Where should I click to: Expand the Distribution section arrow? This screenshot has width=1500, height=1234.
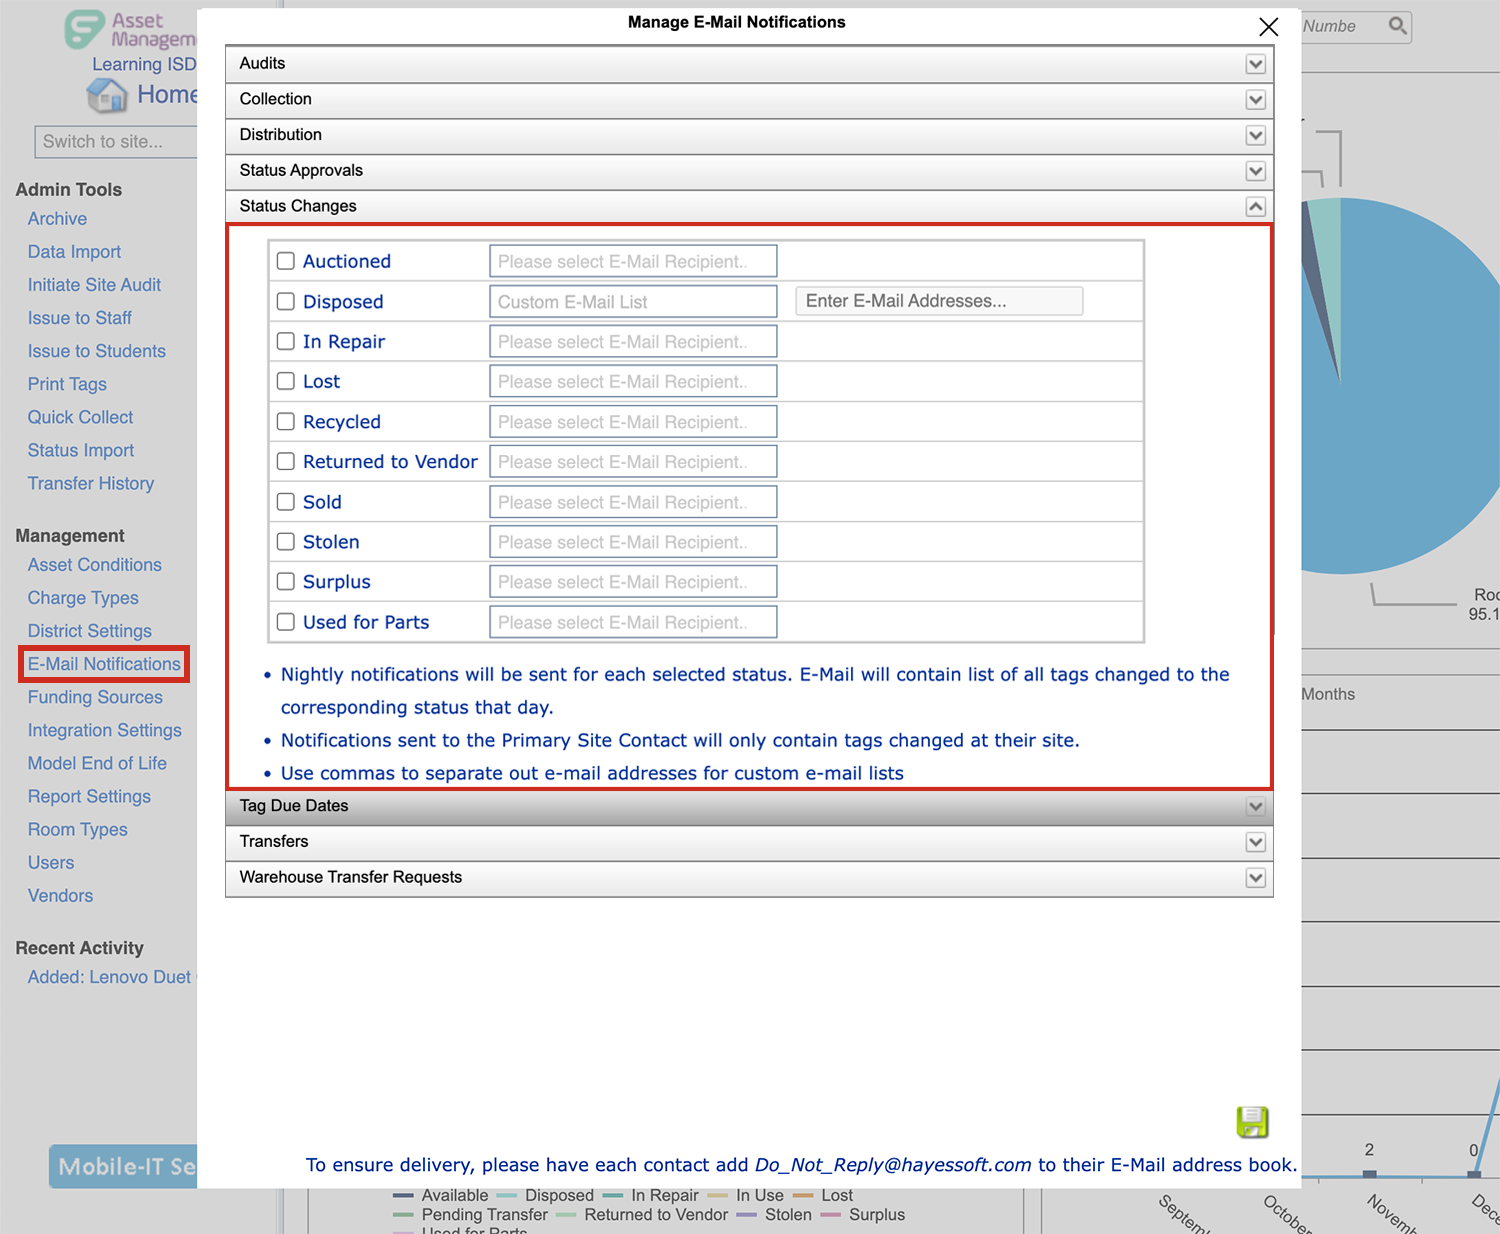1256,135
